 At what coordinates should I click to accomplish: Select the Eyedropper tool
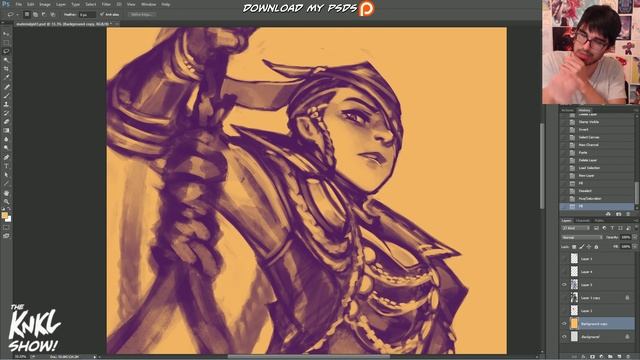point(6,78)
